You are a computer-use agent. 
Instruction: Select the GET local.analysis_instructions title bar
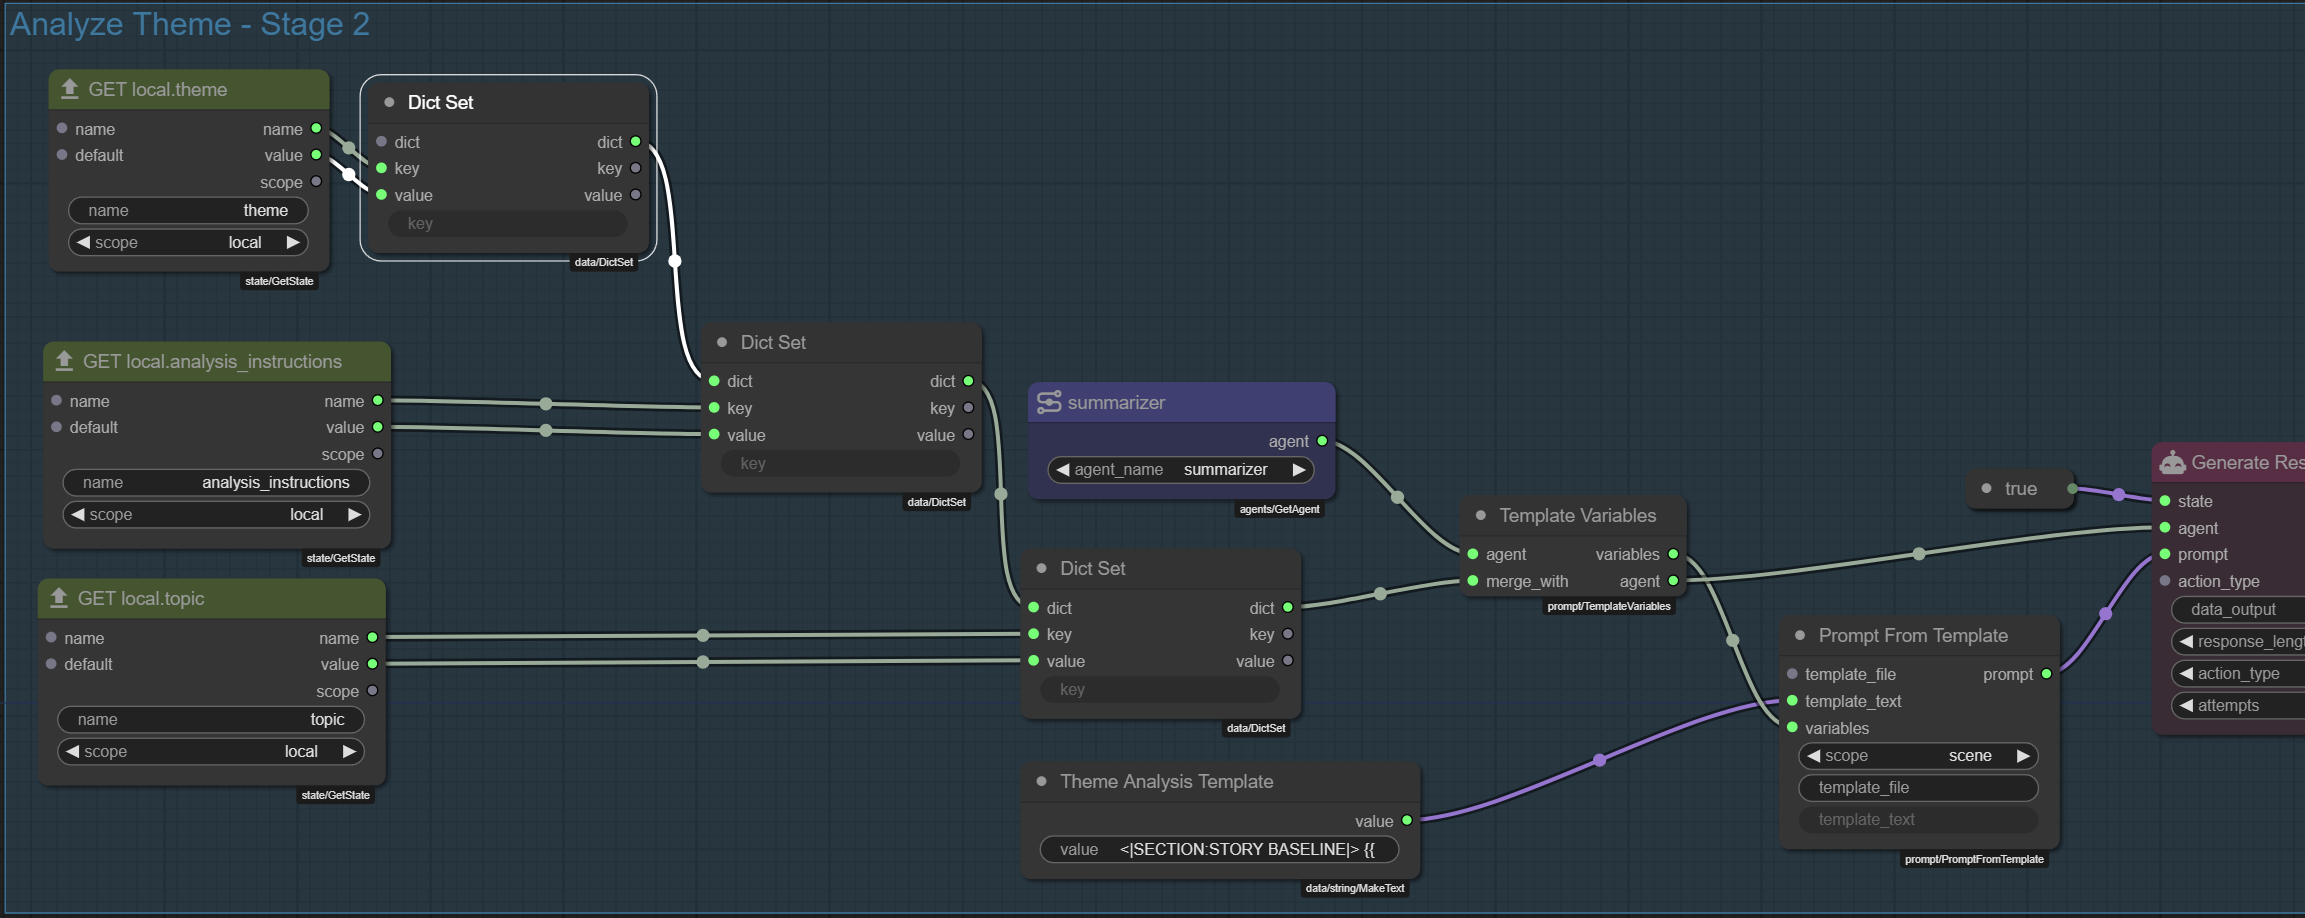tap(217, 361)
